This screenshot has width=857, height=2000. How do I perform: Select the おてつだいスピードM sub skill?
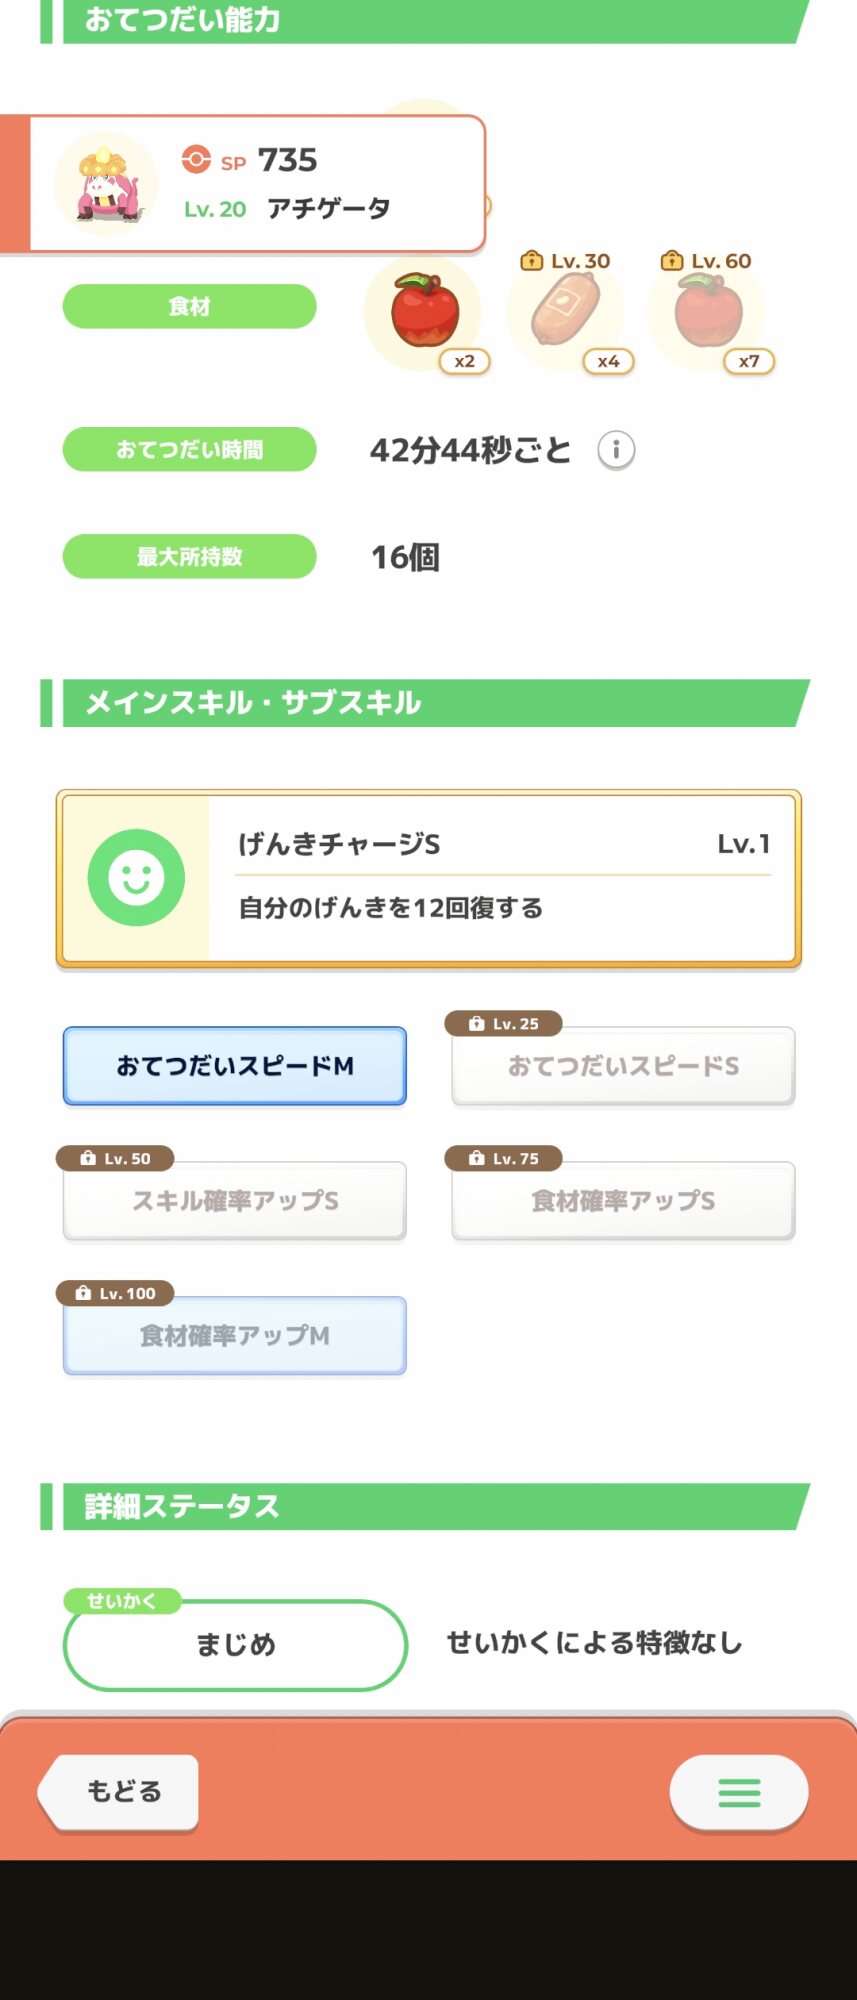(235, 1066)
